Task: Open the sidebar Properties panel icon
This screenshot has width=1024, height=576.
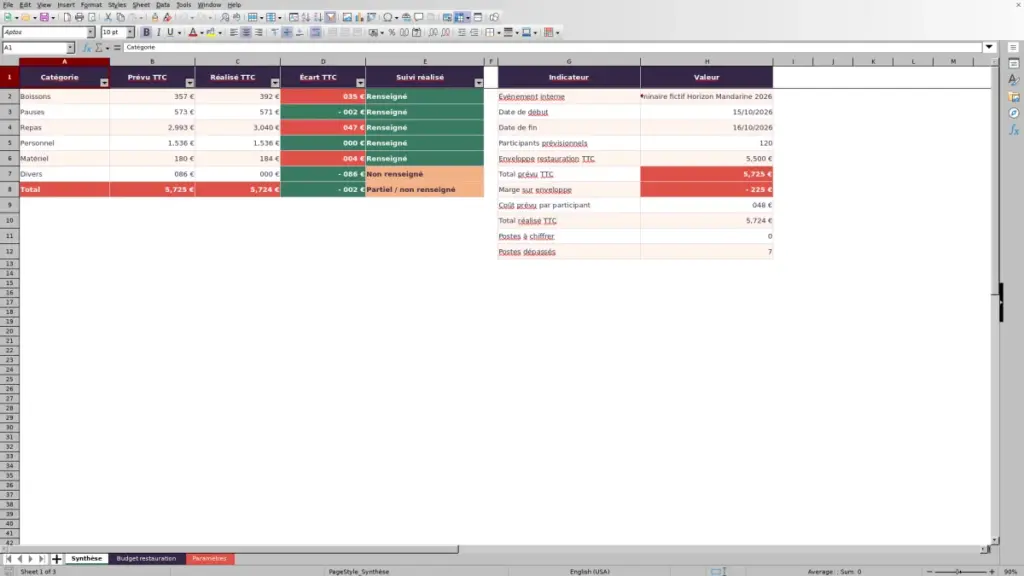Action: (1014, 64)
